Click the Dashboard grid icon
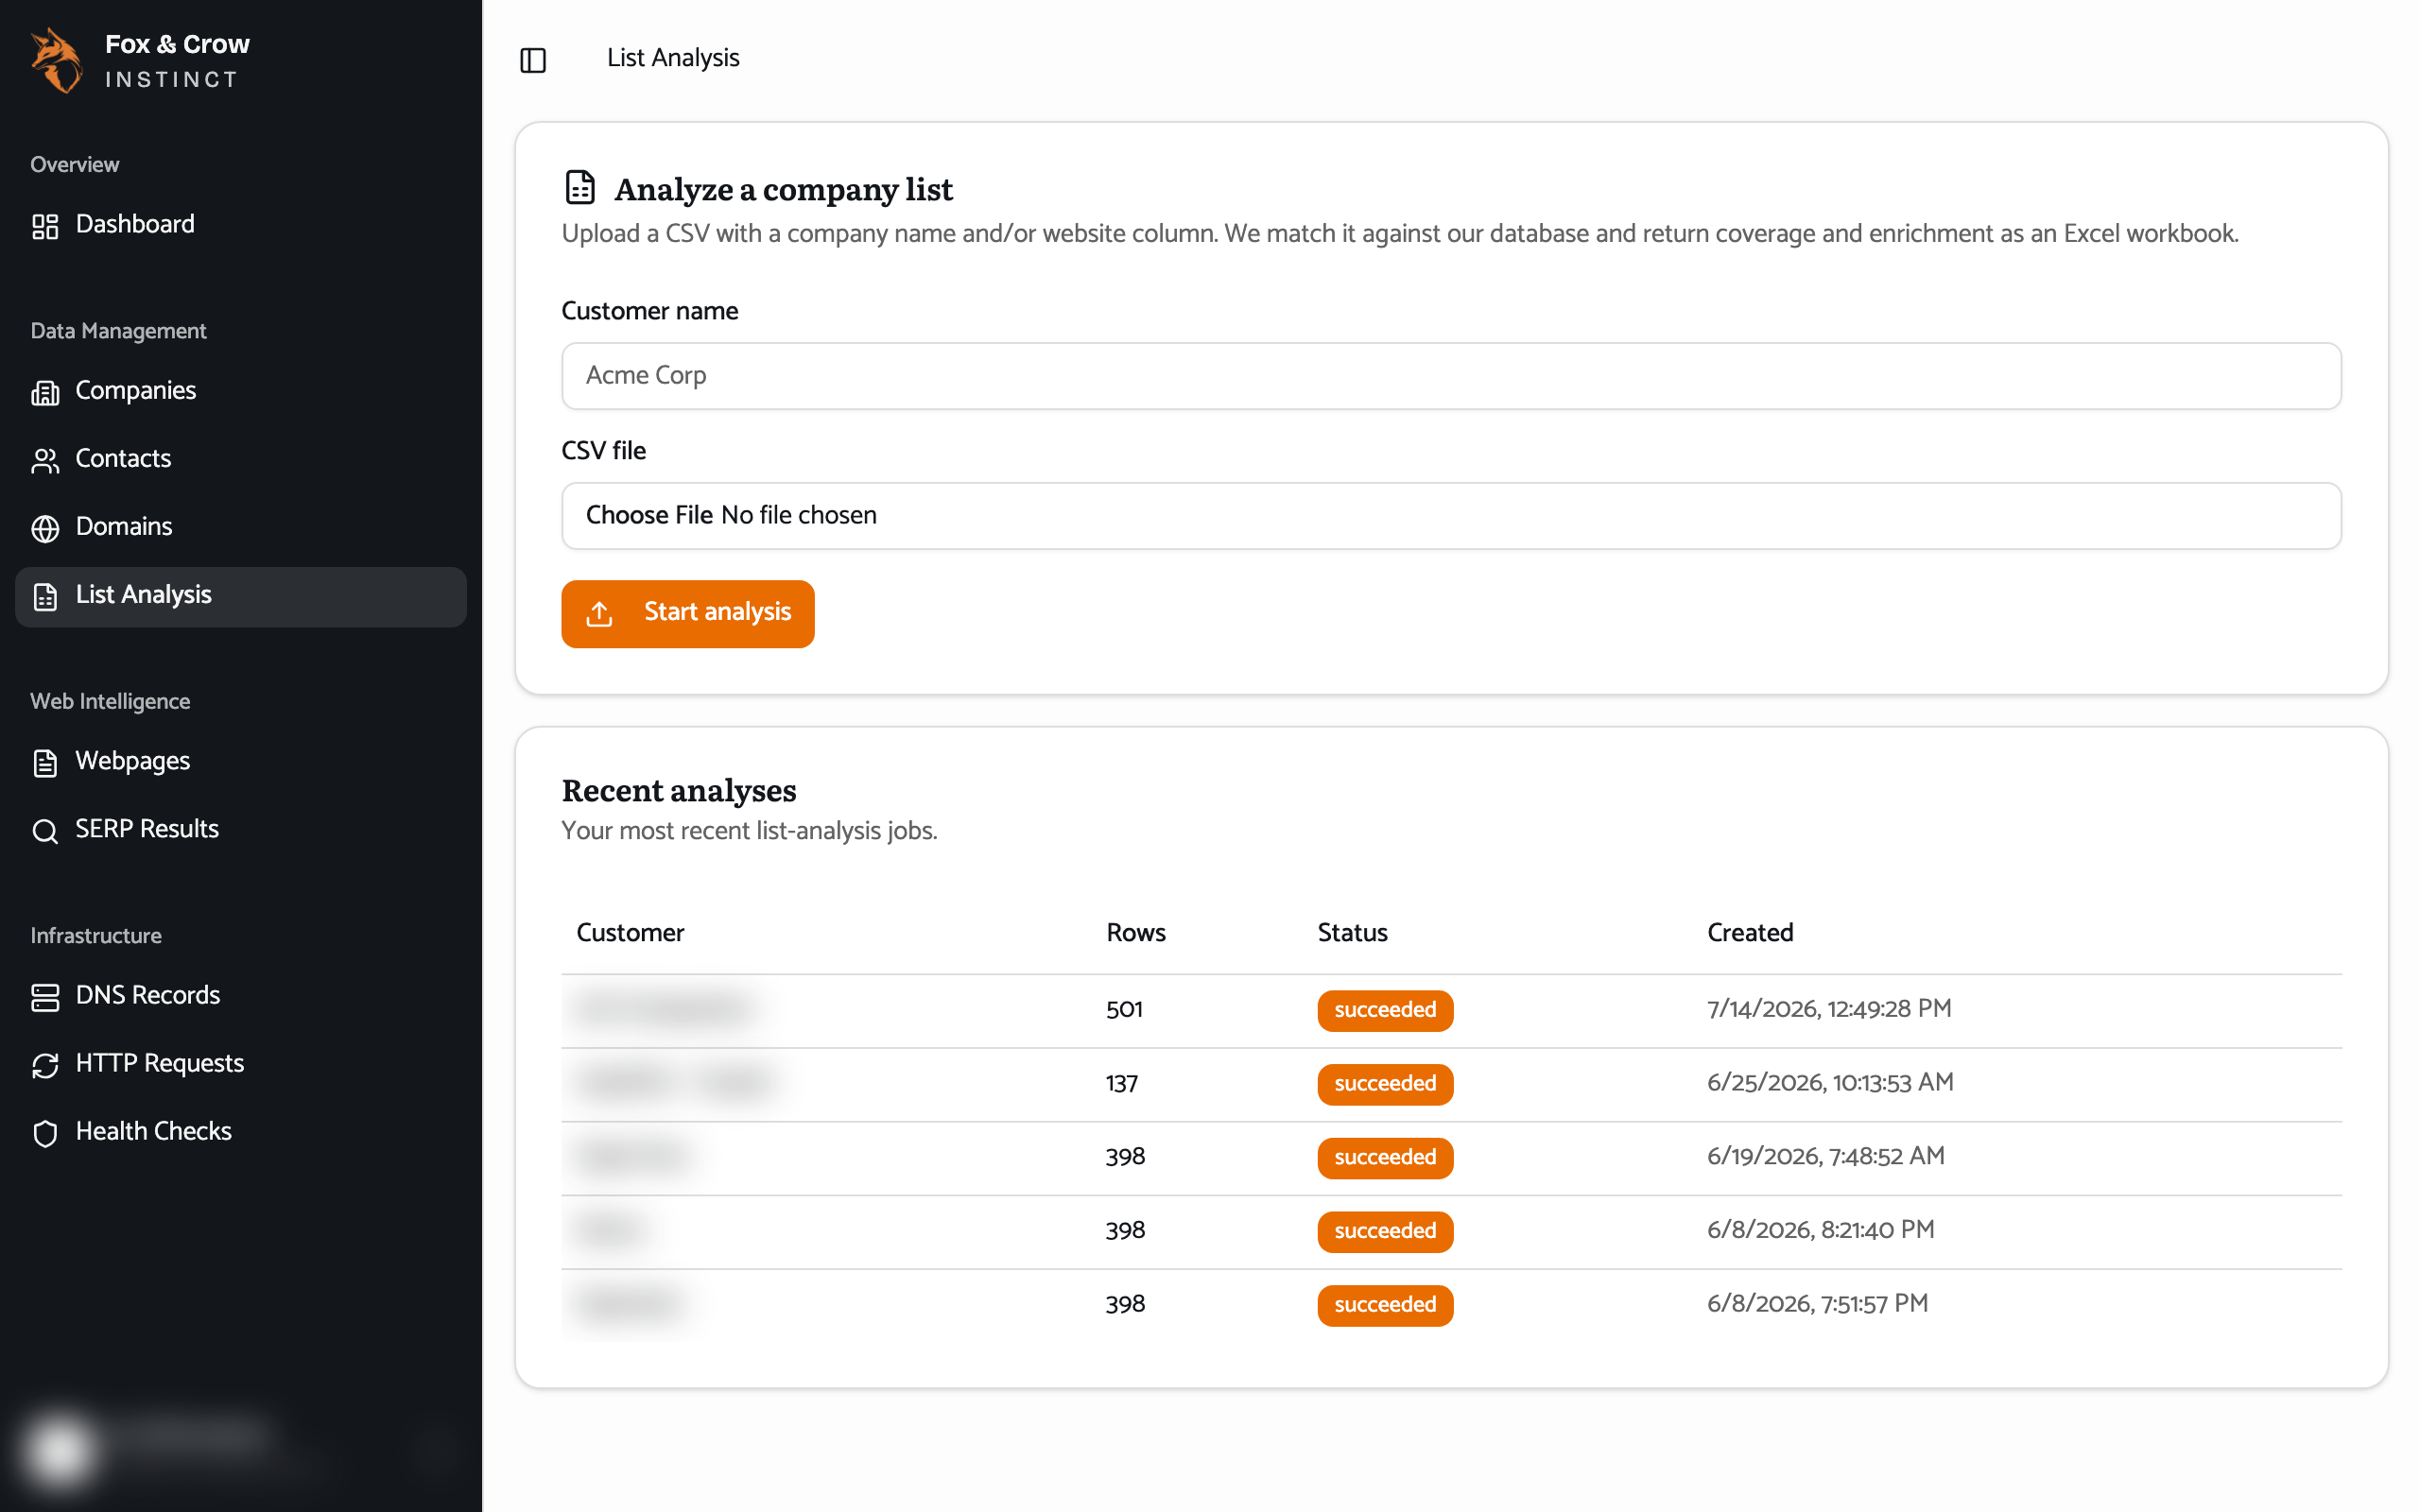 pos(45,226)
